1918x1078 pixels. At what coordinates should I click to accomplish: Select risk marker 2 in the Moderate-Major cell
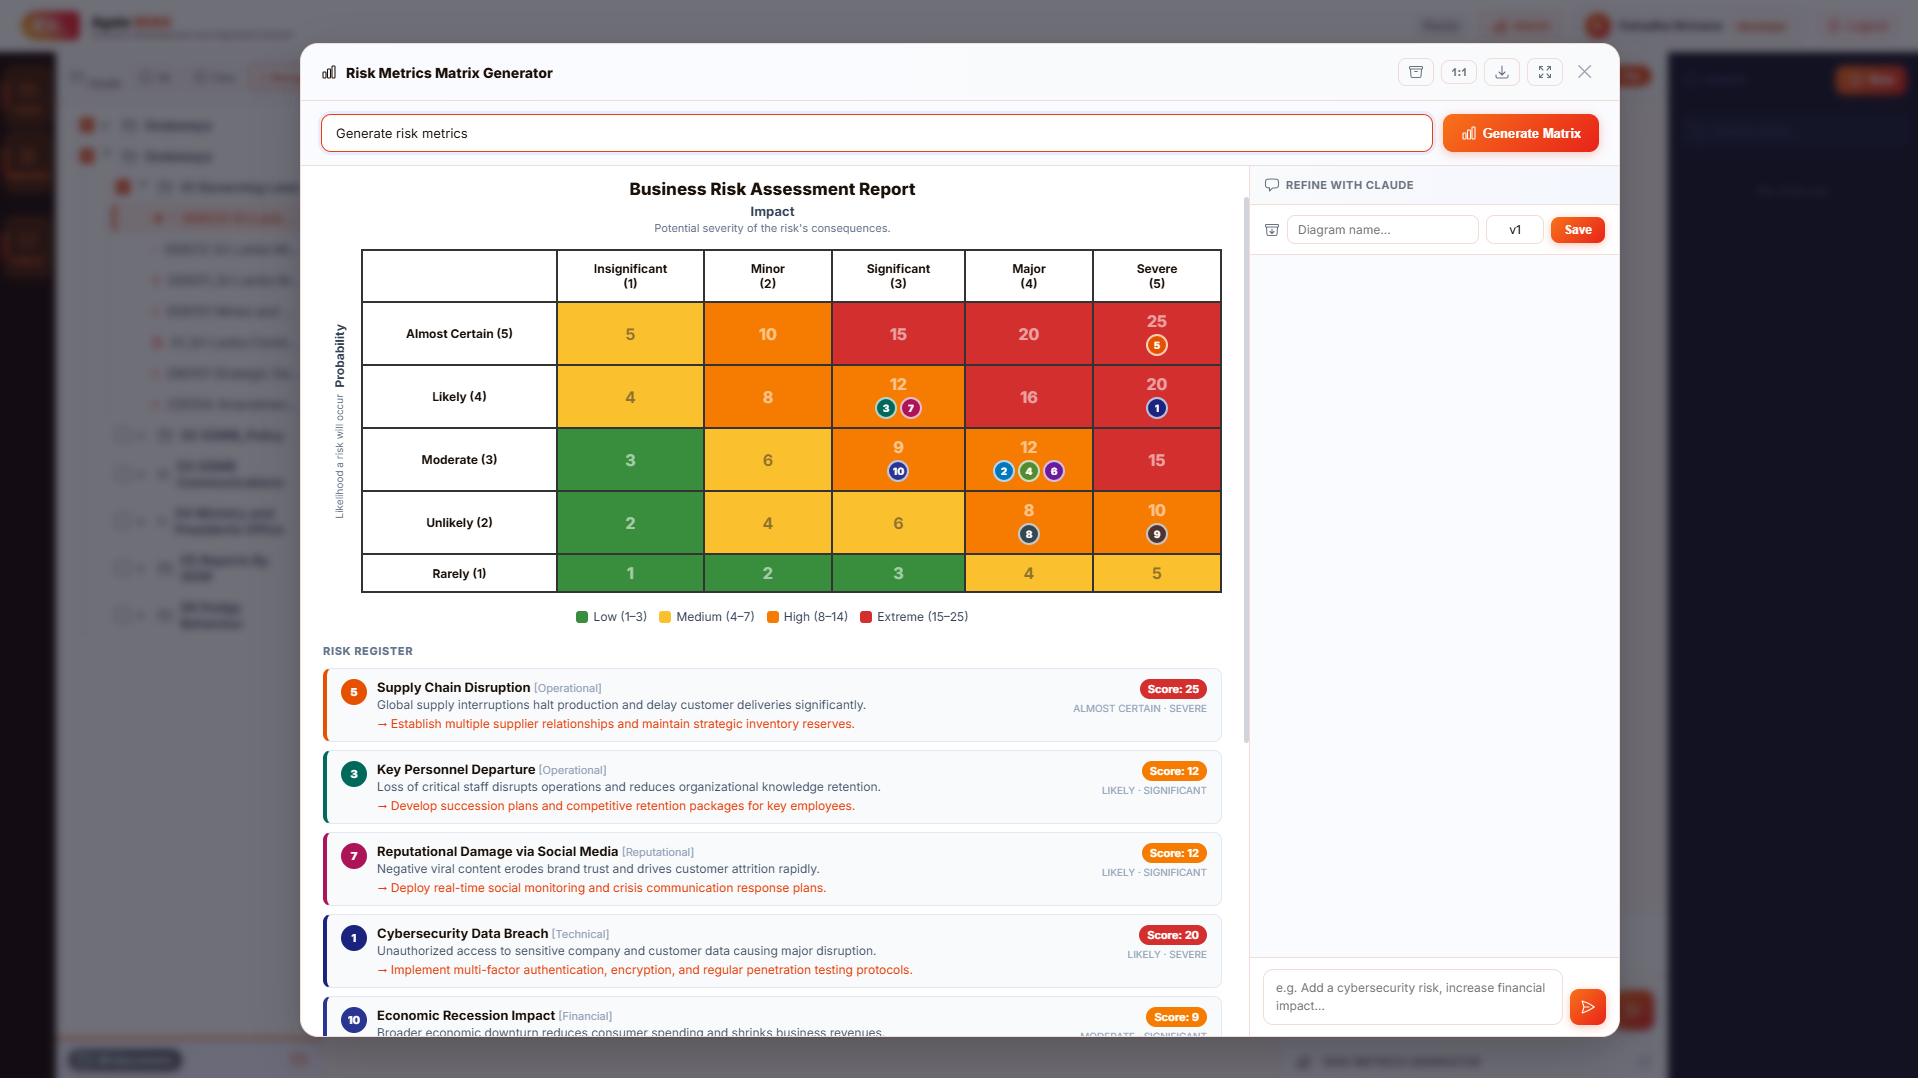coord(1003,472)
